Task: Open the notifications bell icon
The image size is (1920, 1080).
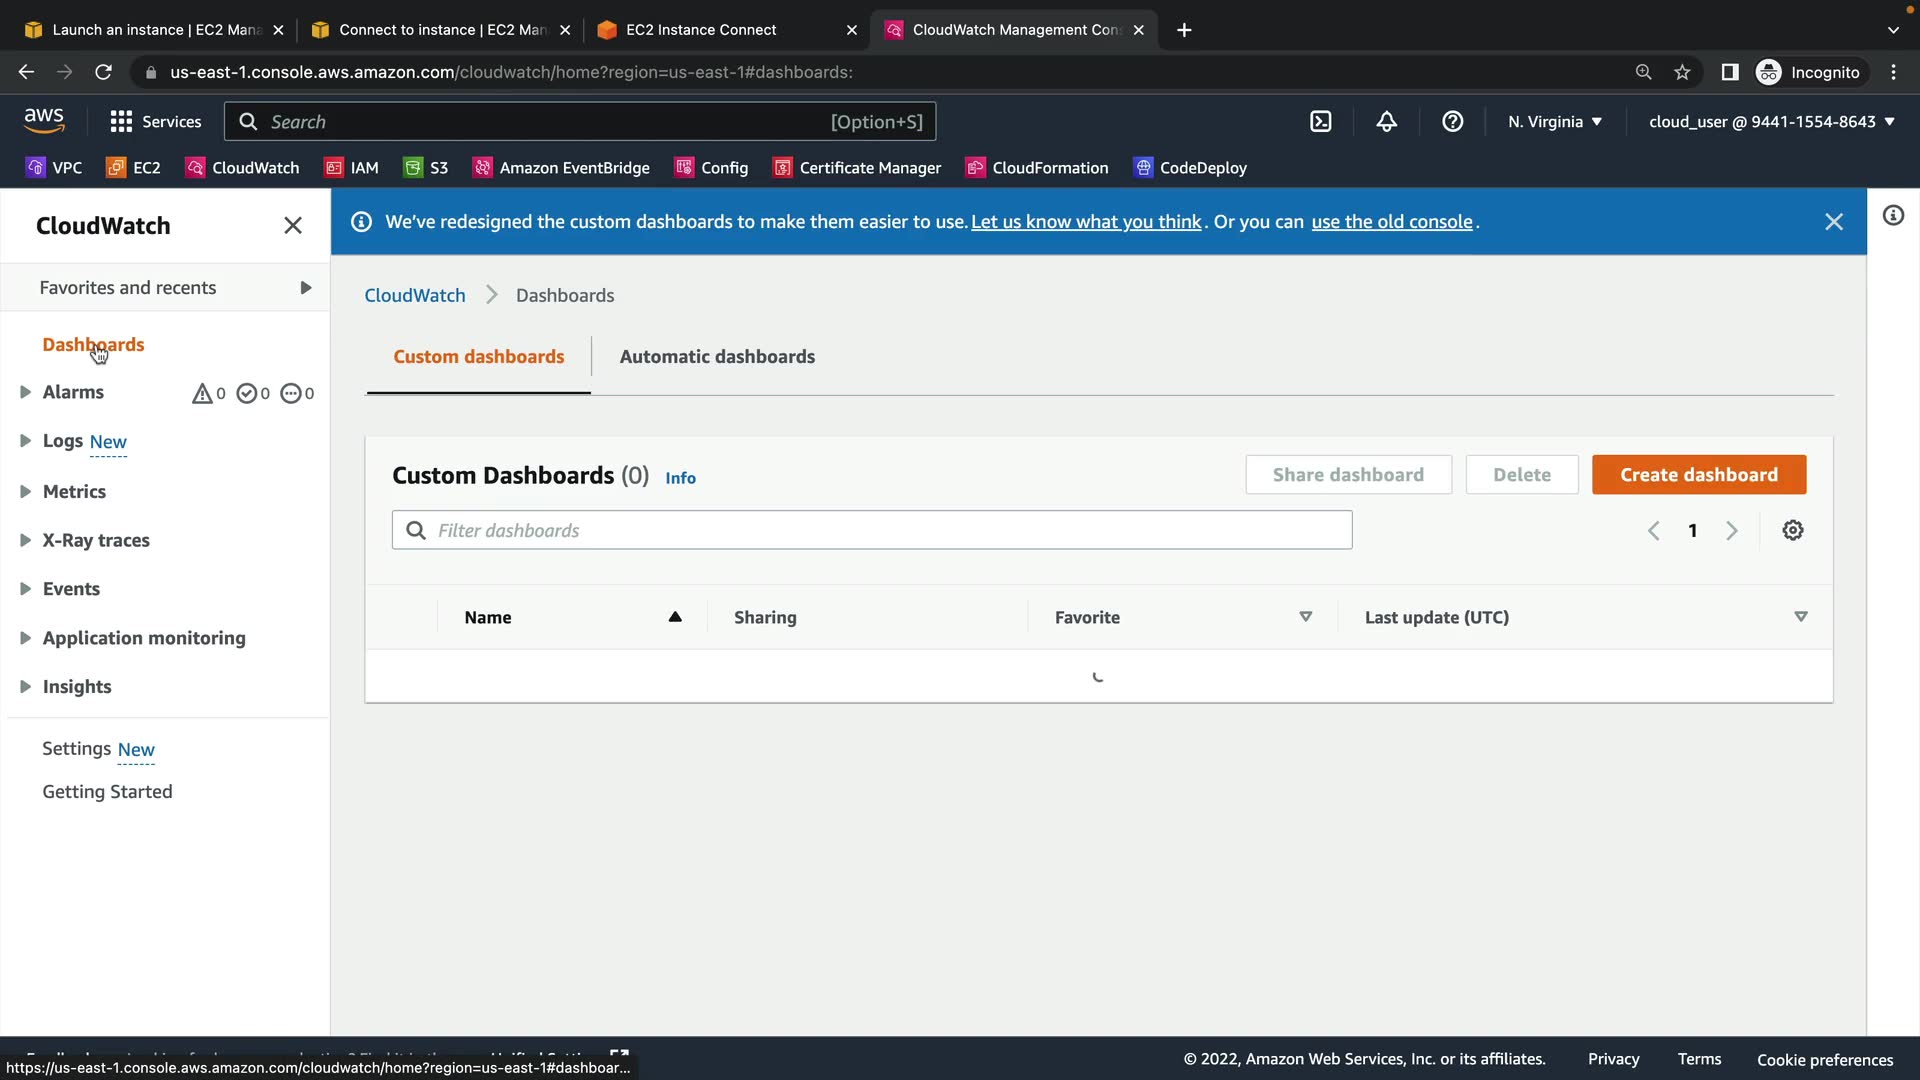Action: coord(1386,122)
